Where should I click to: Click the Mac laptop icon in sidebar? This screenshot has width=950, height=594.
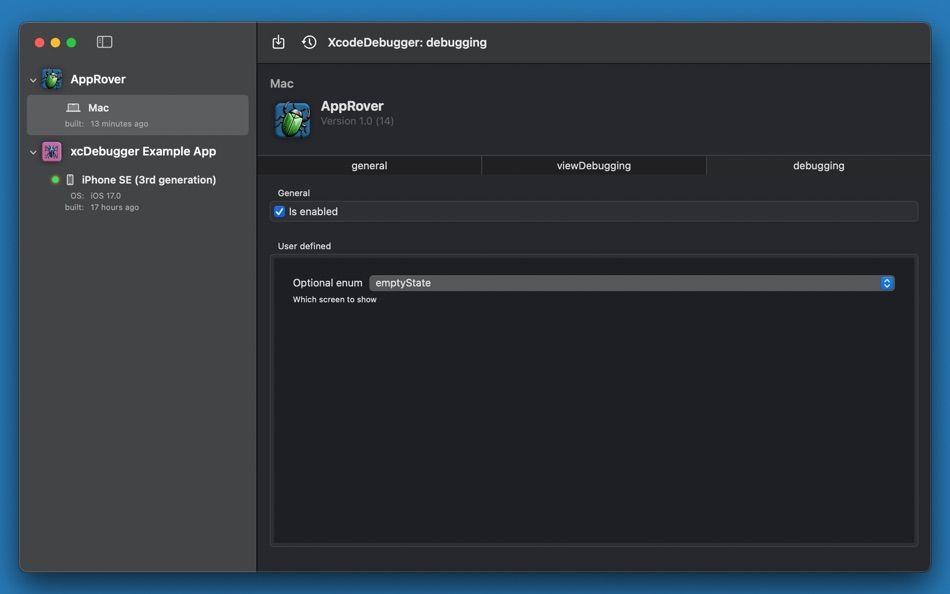pyautogui.click(x=73, y=108)
